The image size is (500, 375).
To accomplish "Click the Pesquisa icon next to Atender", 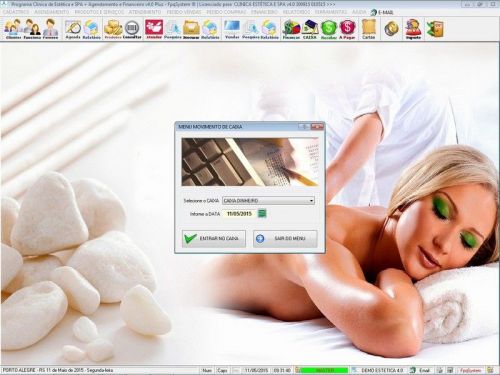I will (x=173, y=29).
